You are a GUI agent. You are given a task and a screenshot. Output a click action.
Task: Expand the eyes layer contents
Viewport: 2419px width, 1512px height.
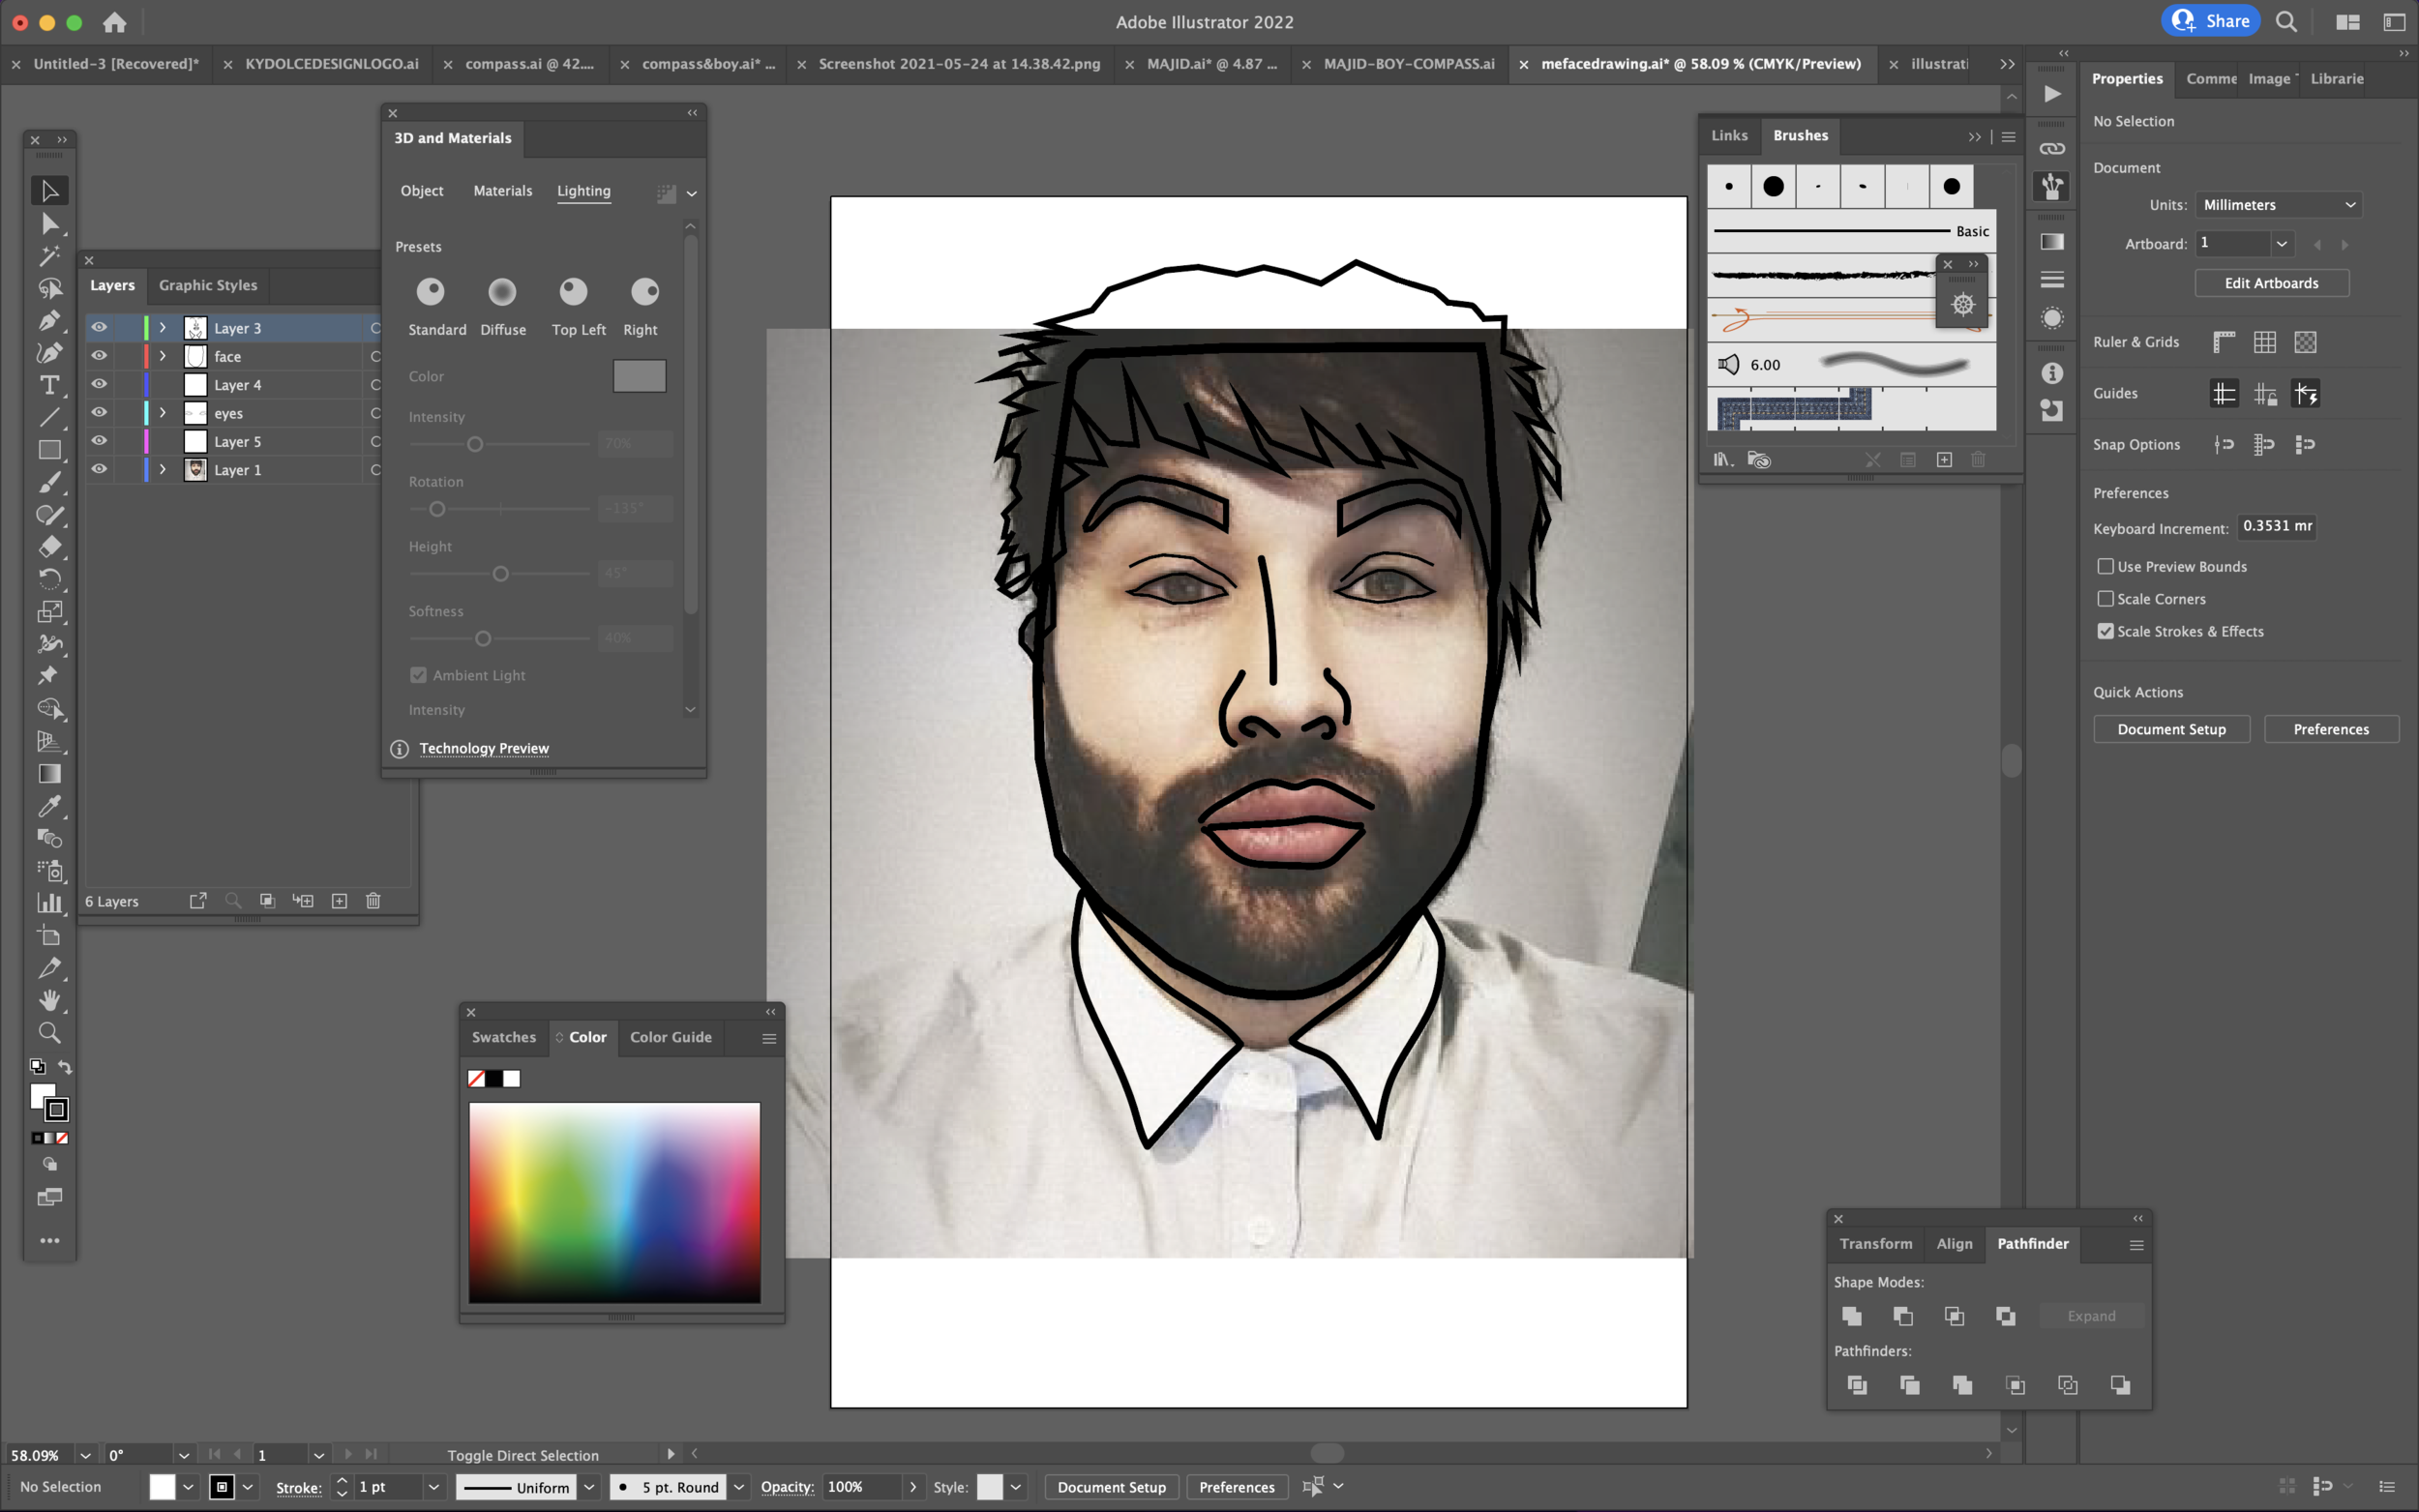[163, 412]
